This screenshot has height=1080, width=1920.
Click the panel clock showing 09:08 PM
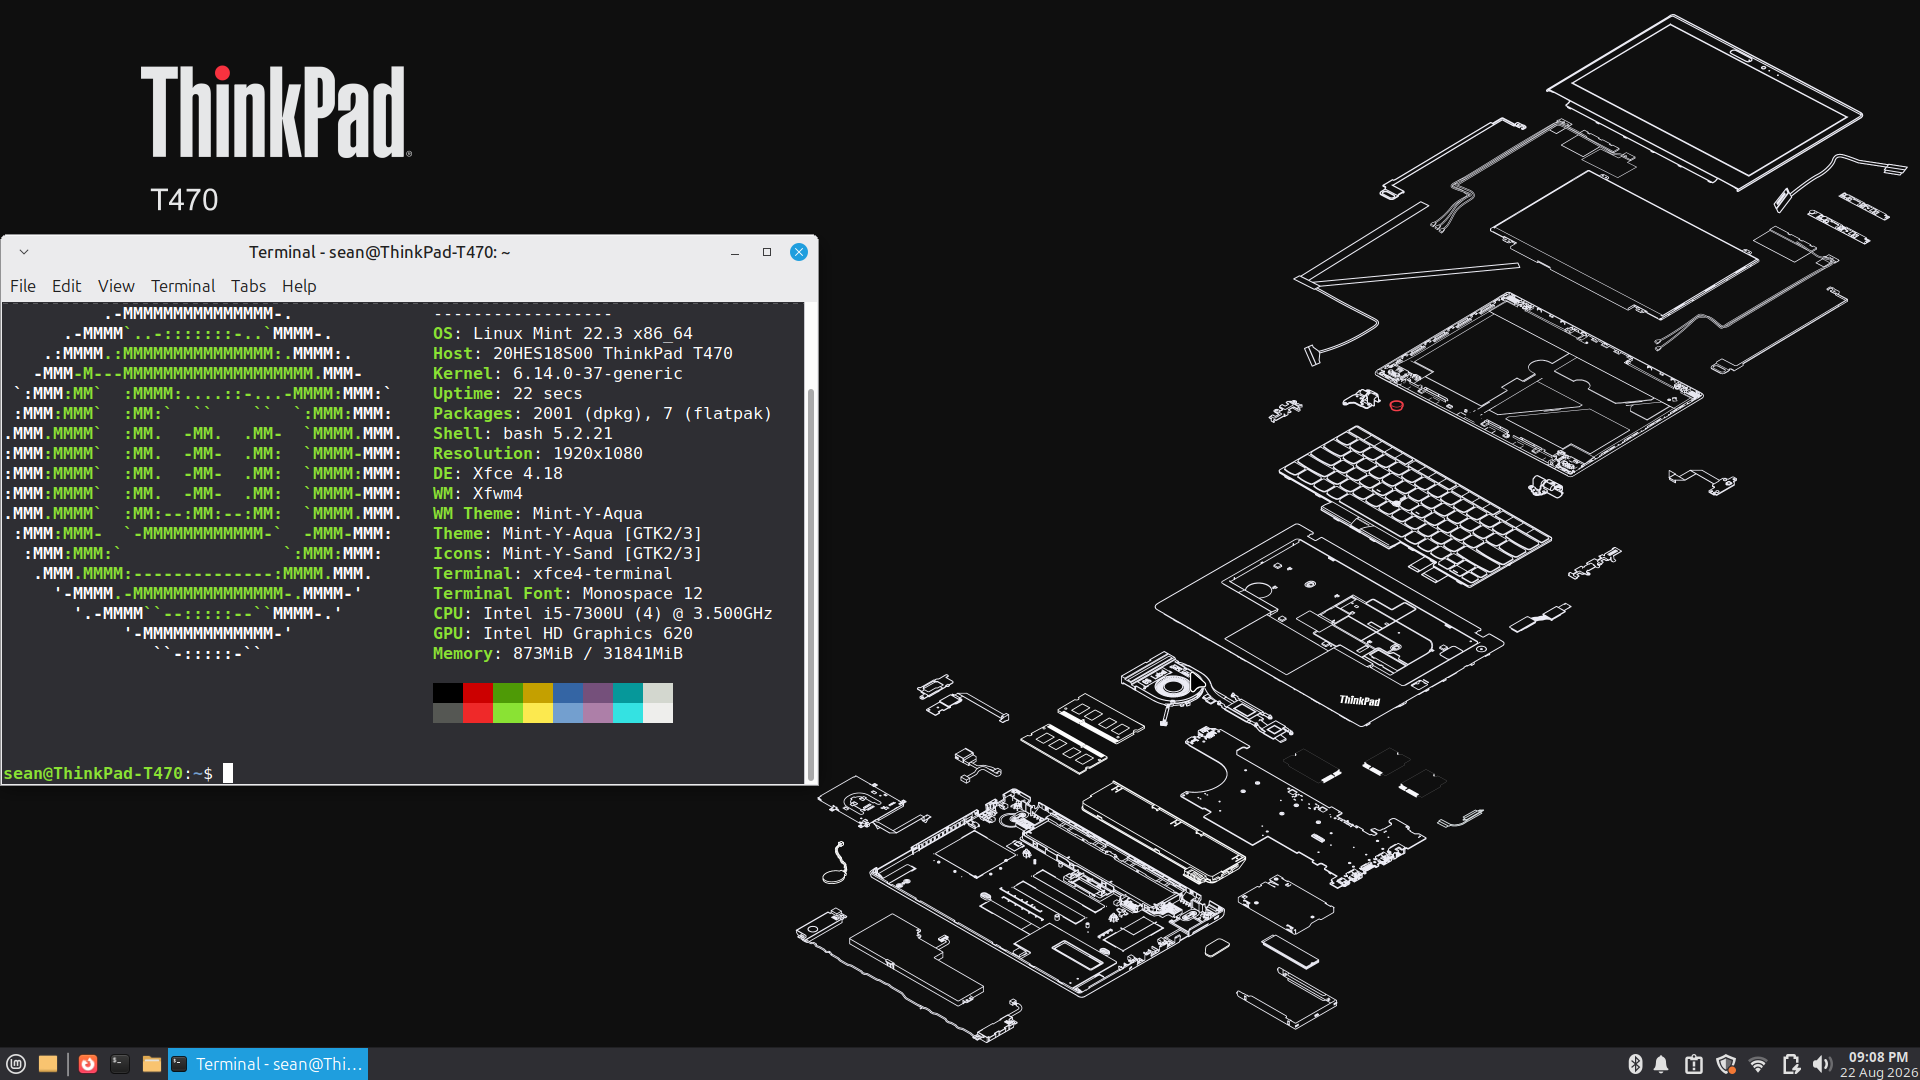(1878, 1064)
